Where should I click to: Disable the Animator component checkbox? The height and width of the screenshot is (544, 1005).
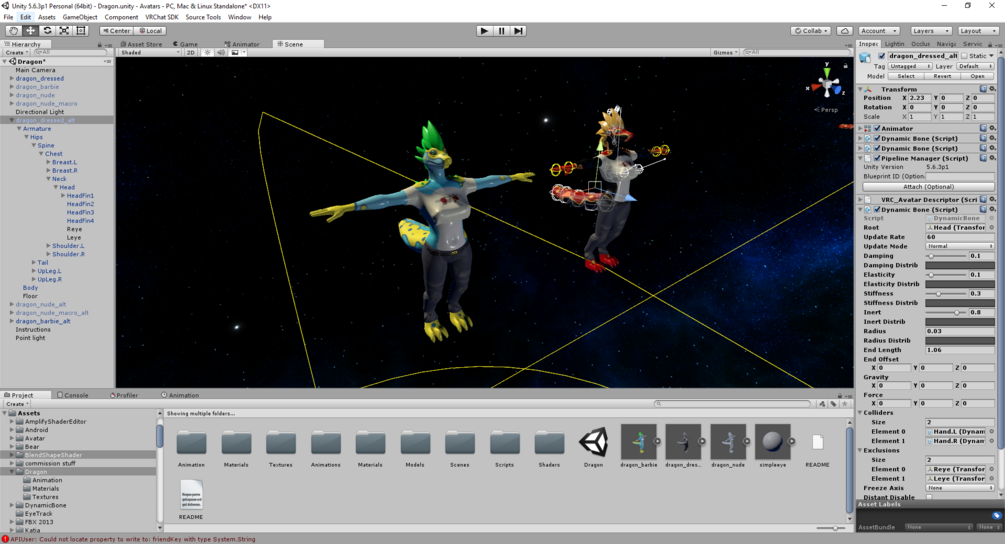(877, 128)
